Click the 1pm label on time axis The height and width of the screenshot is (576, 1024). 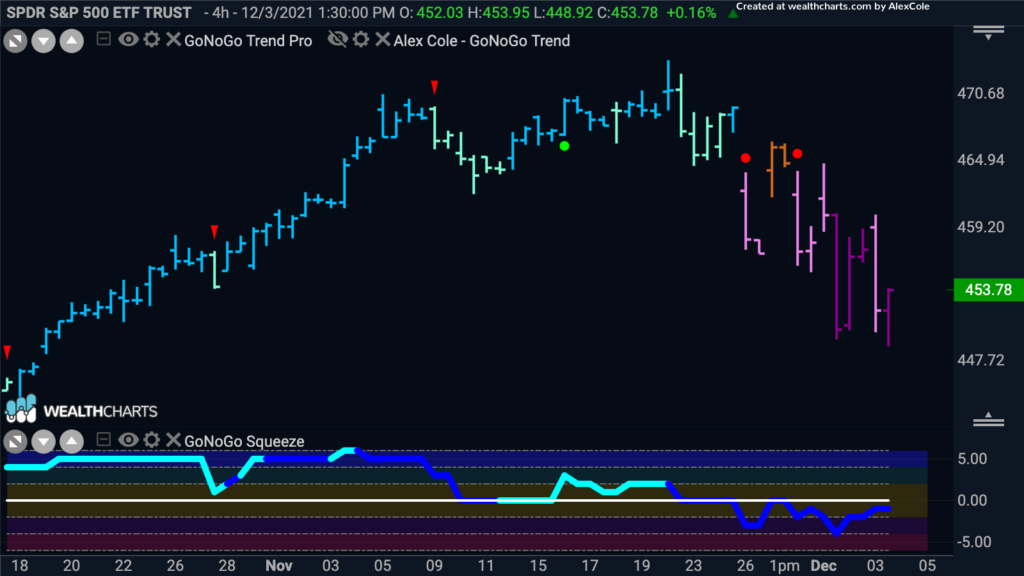784,566
